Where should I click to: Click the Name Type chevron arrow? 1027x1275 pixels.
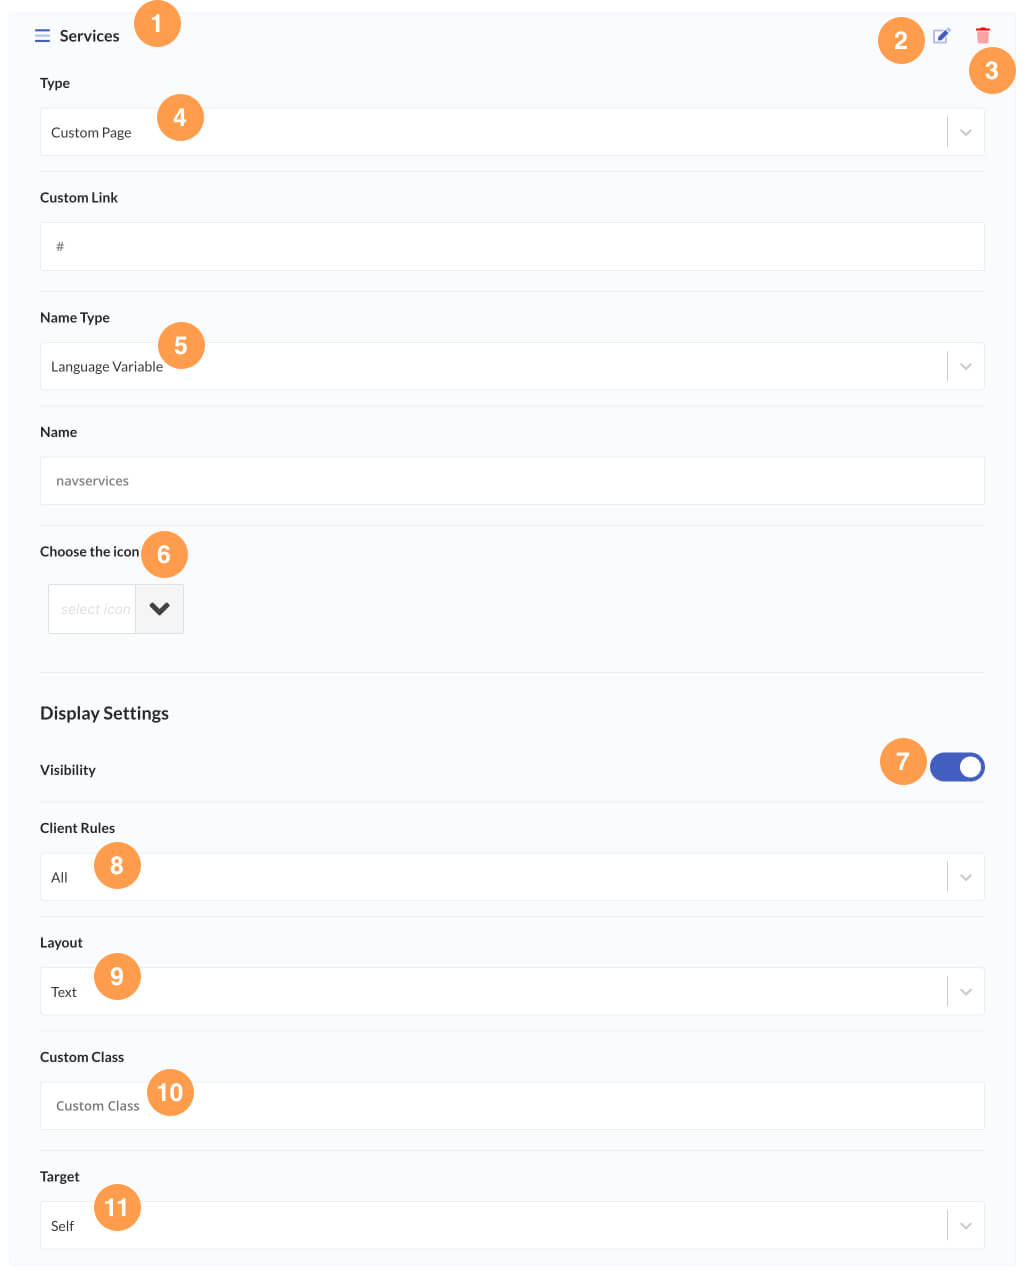[965, 366]
